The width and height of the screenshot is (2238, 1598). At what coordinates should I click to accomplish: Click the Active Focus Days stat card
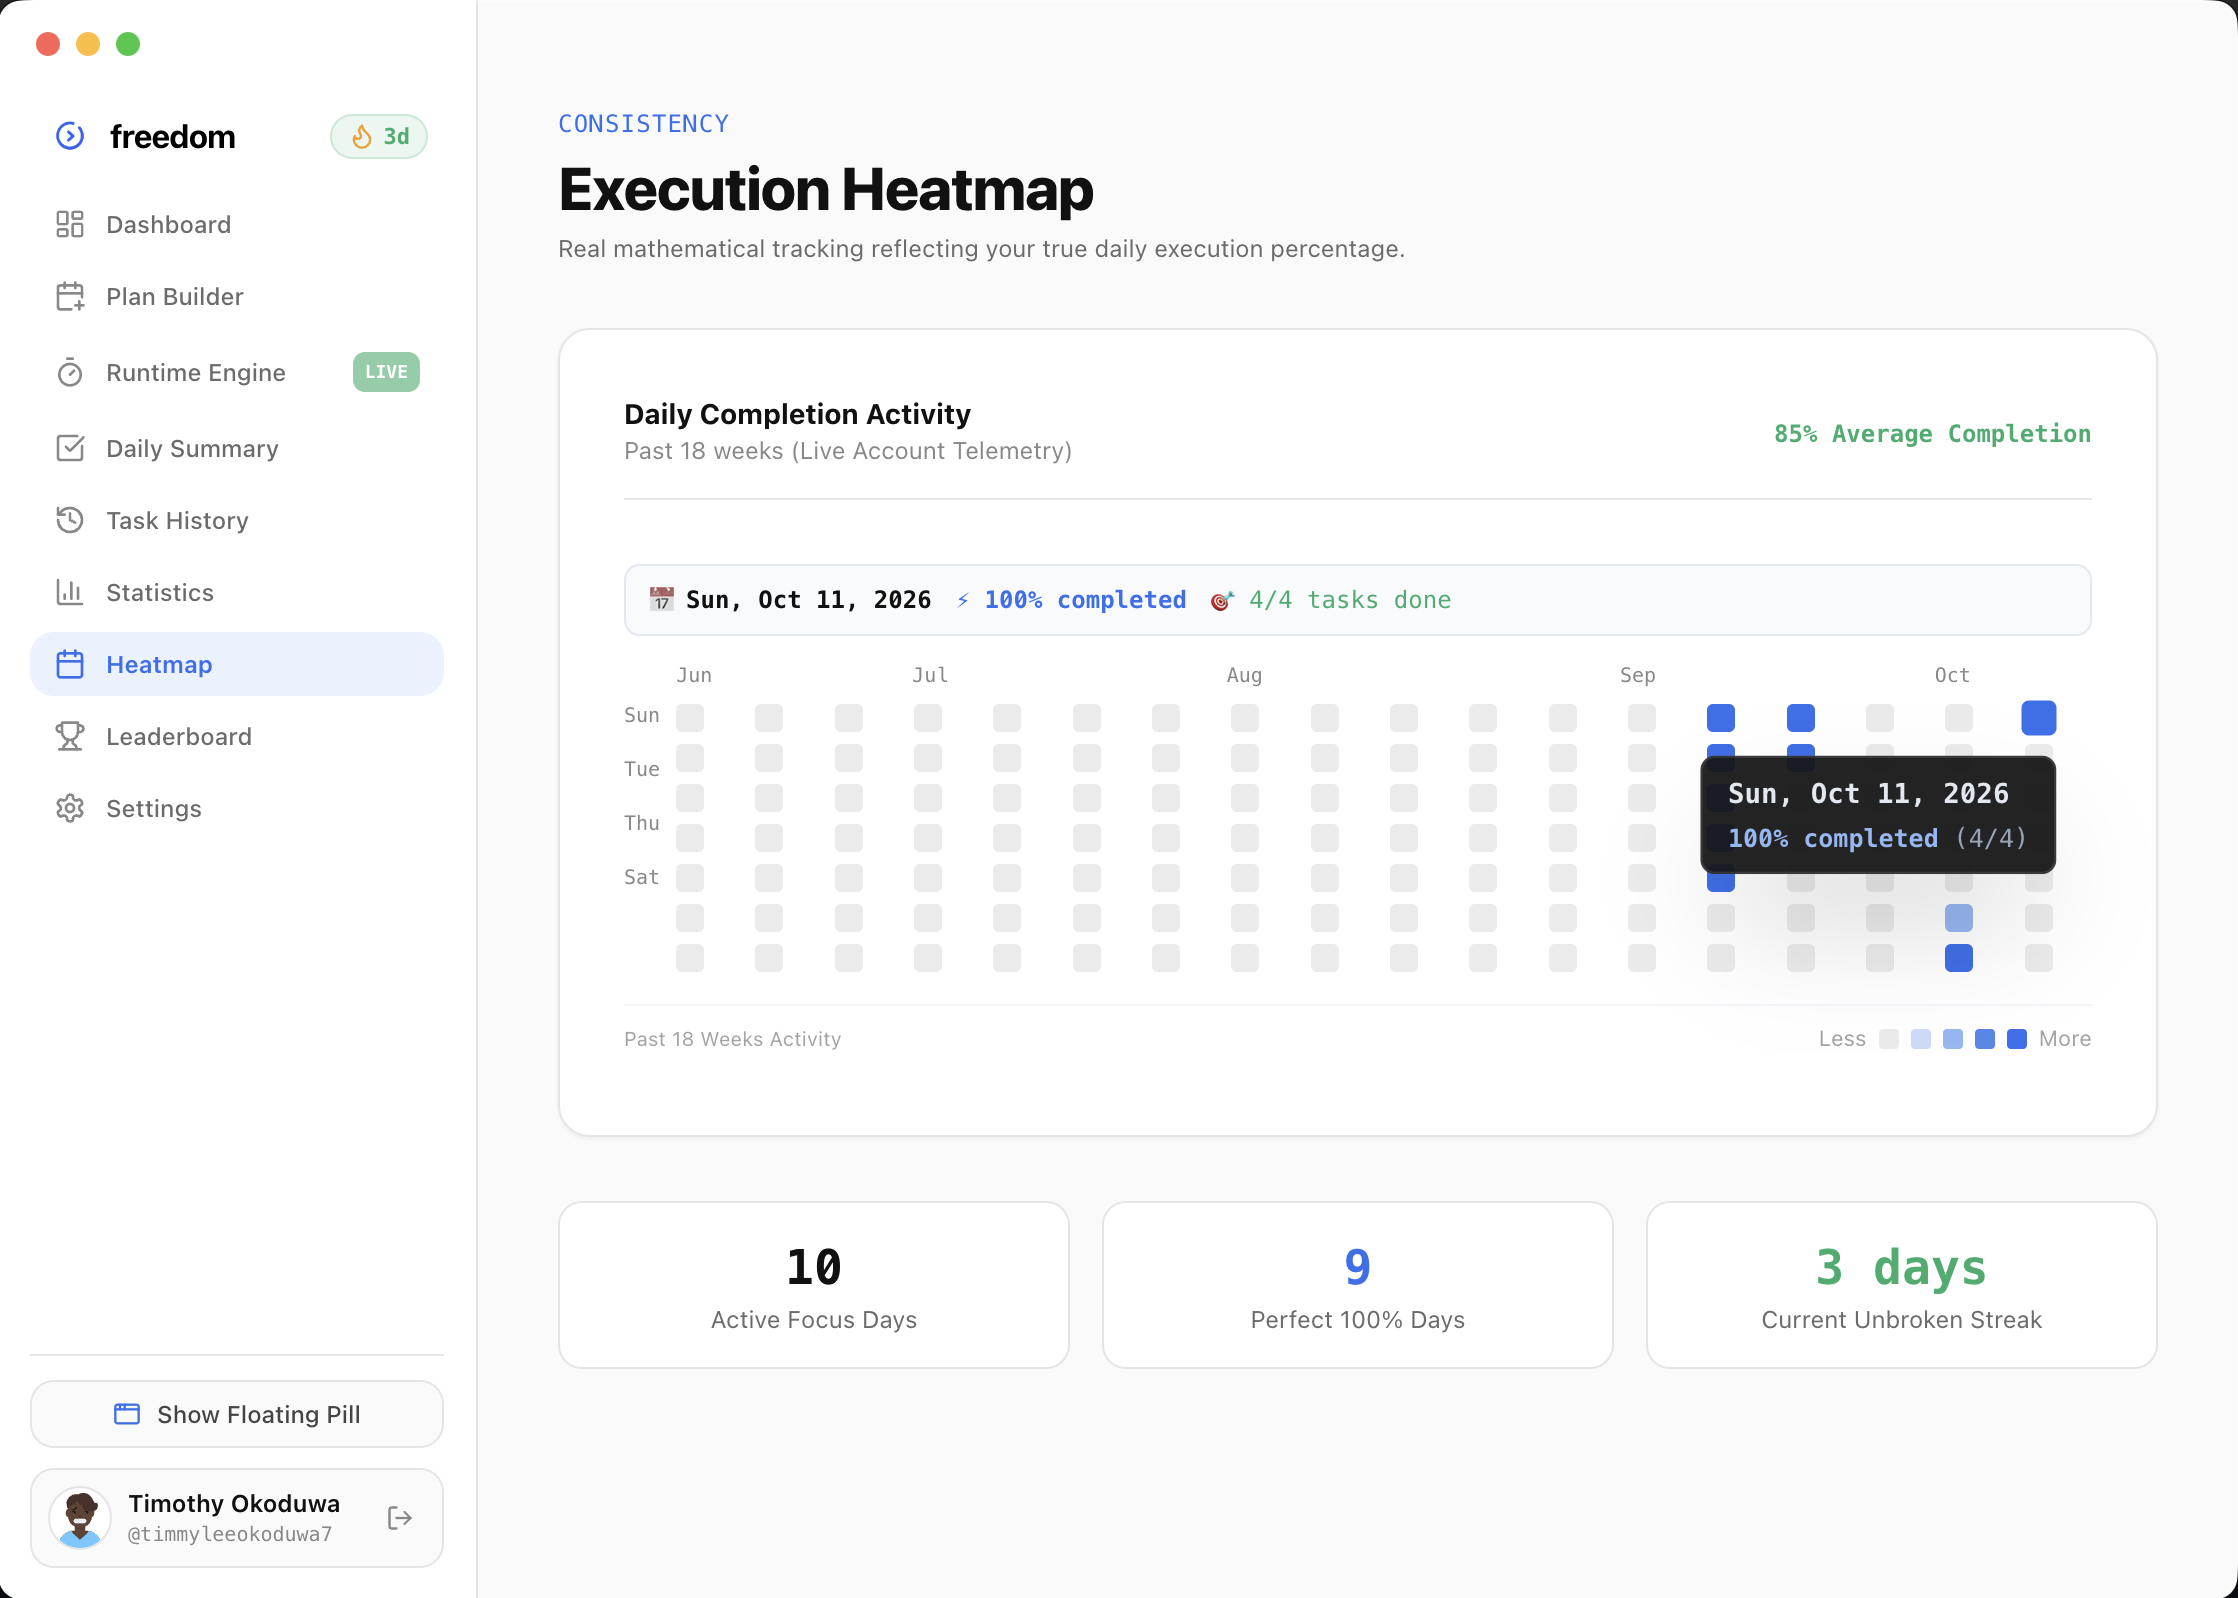(814, 1285)
